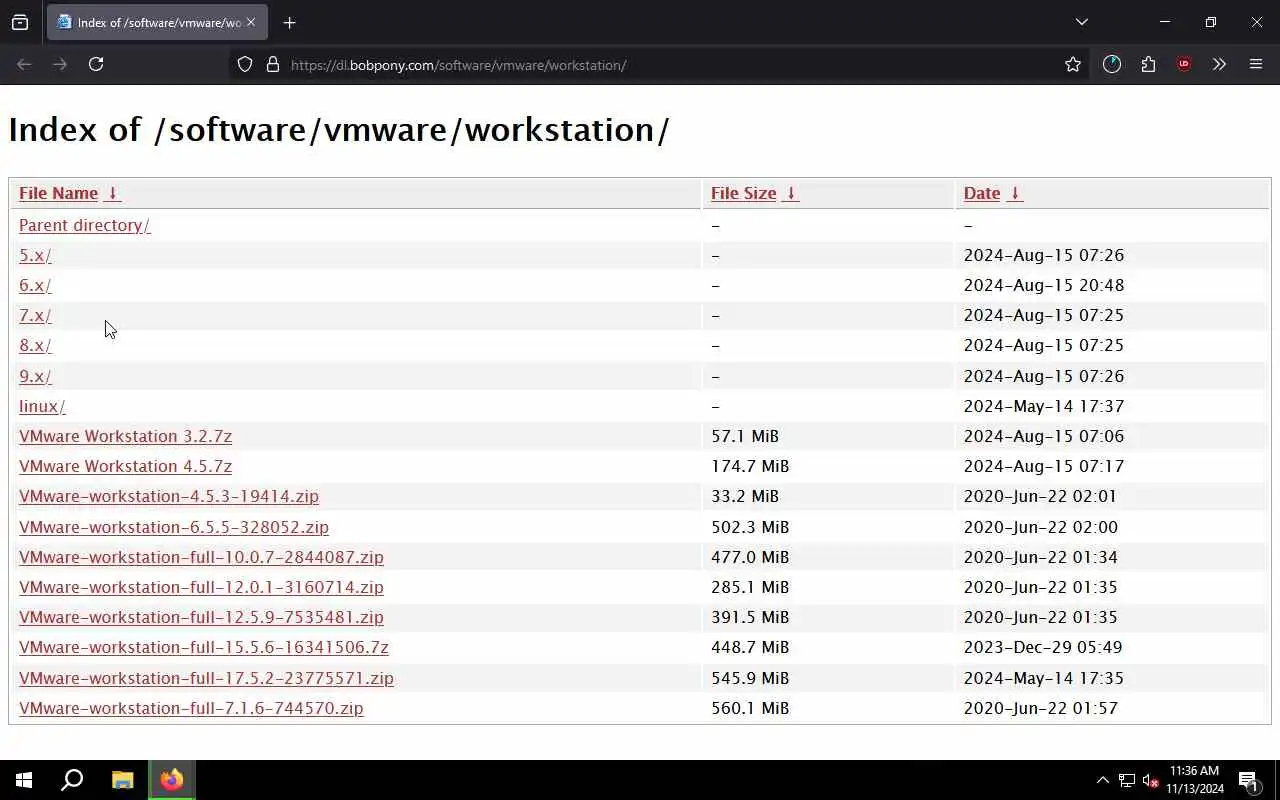Close the Index of /software/vmware tab
Screen dimensions: 1280x800
click(x=250, y=22)
